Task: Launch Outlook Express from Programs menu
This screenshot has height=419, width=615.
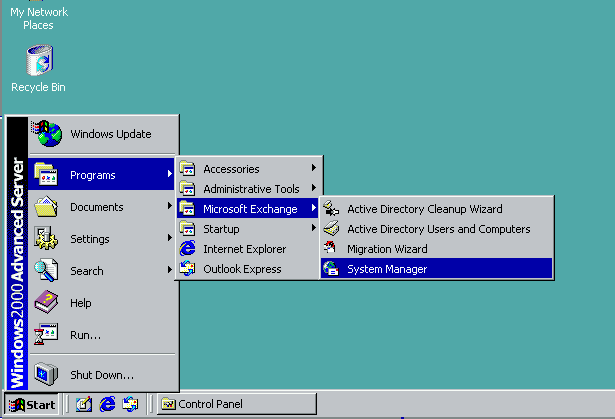Action: point(247,269)
